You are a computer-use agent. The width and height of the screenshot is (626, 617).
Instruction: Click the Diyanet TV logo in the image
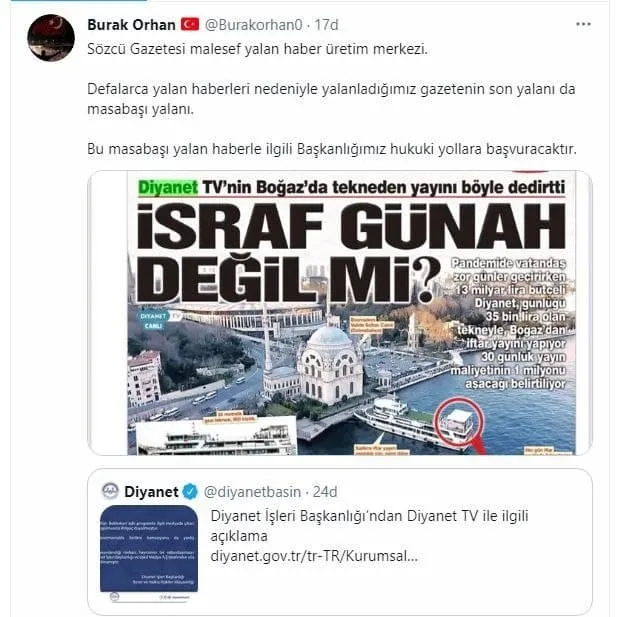[159, 320]
